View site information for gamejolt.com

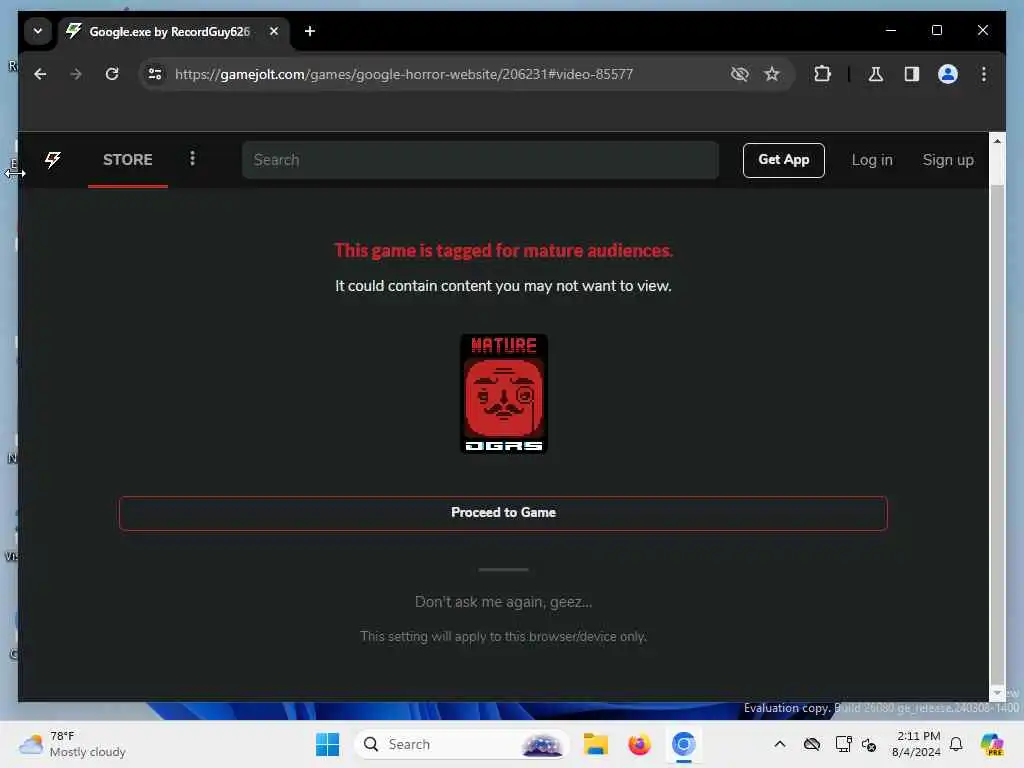[155, 74]
